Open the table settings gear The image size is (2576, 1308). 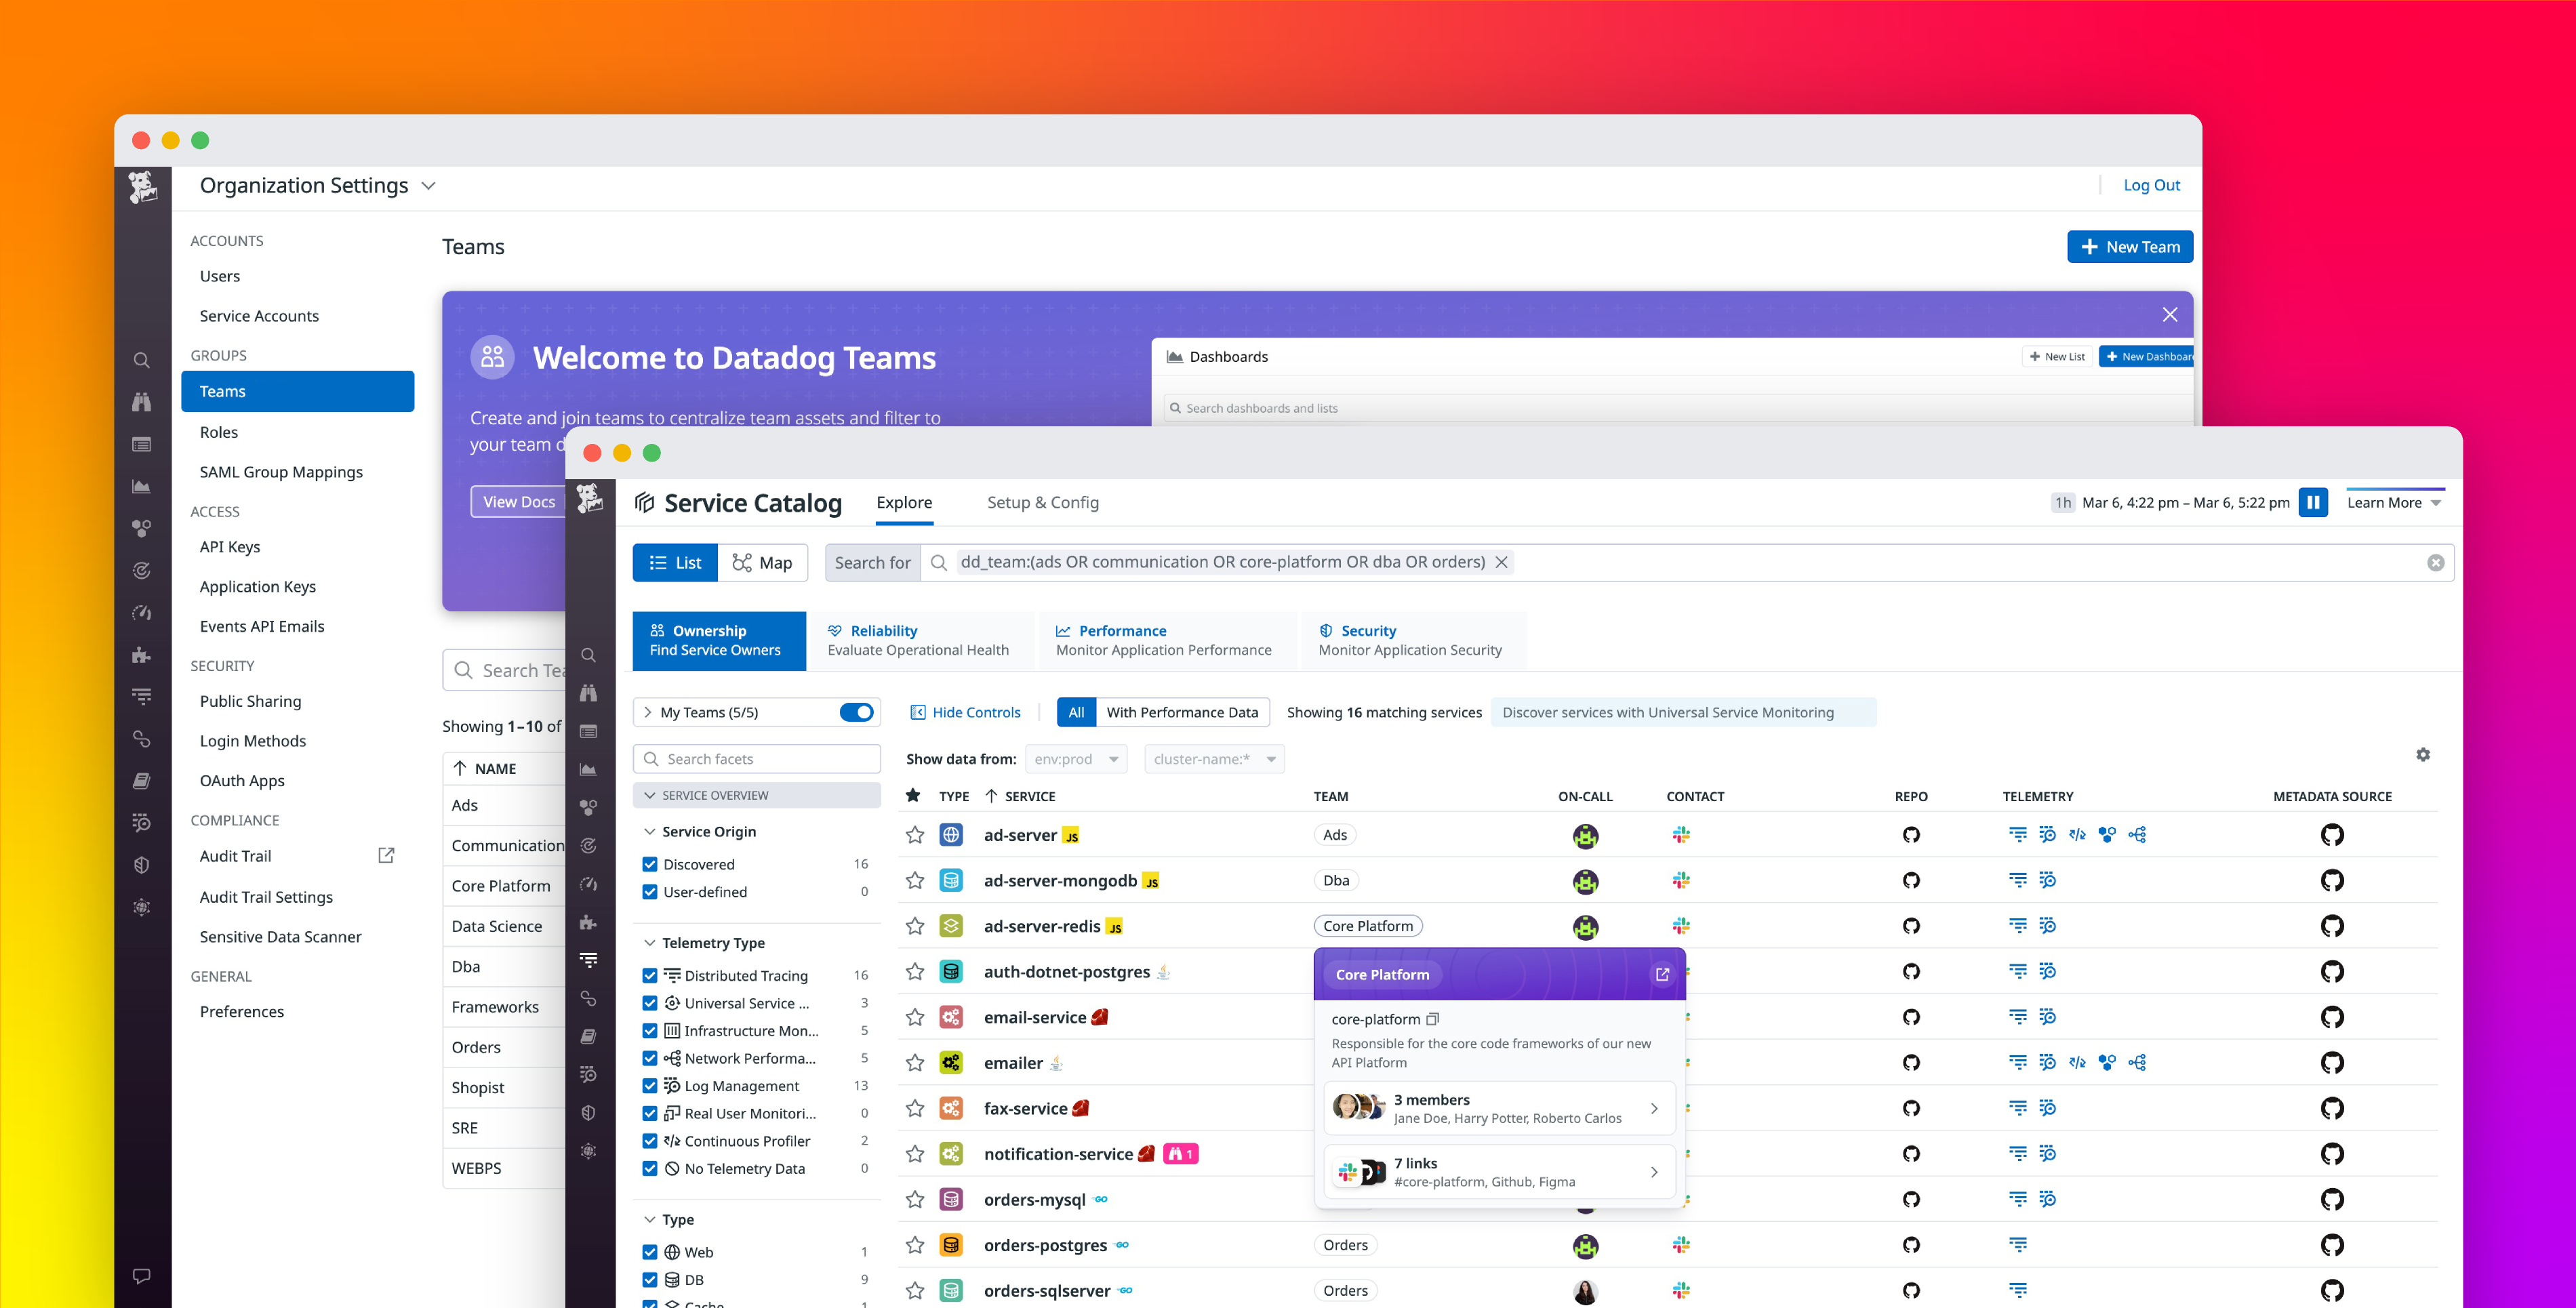pos(2423,754)
